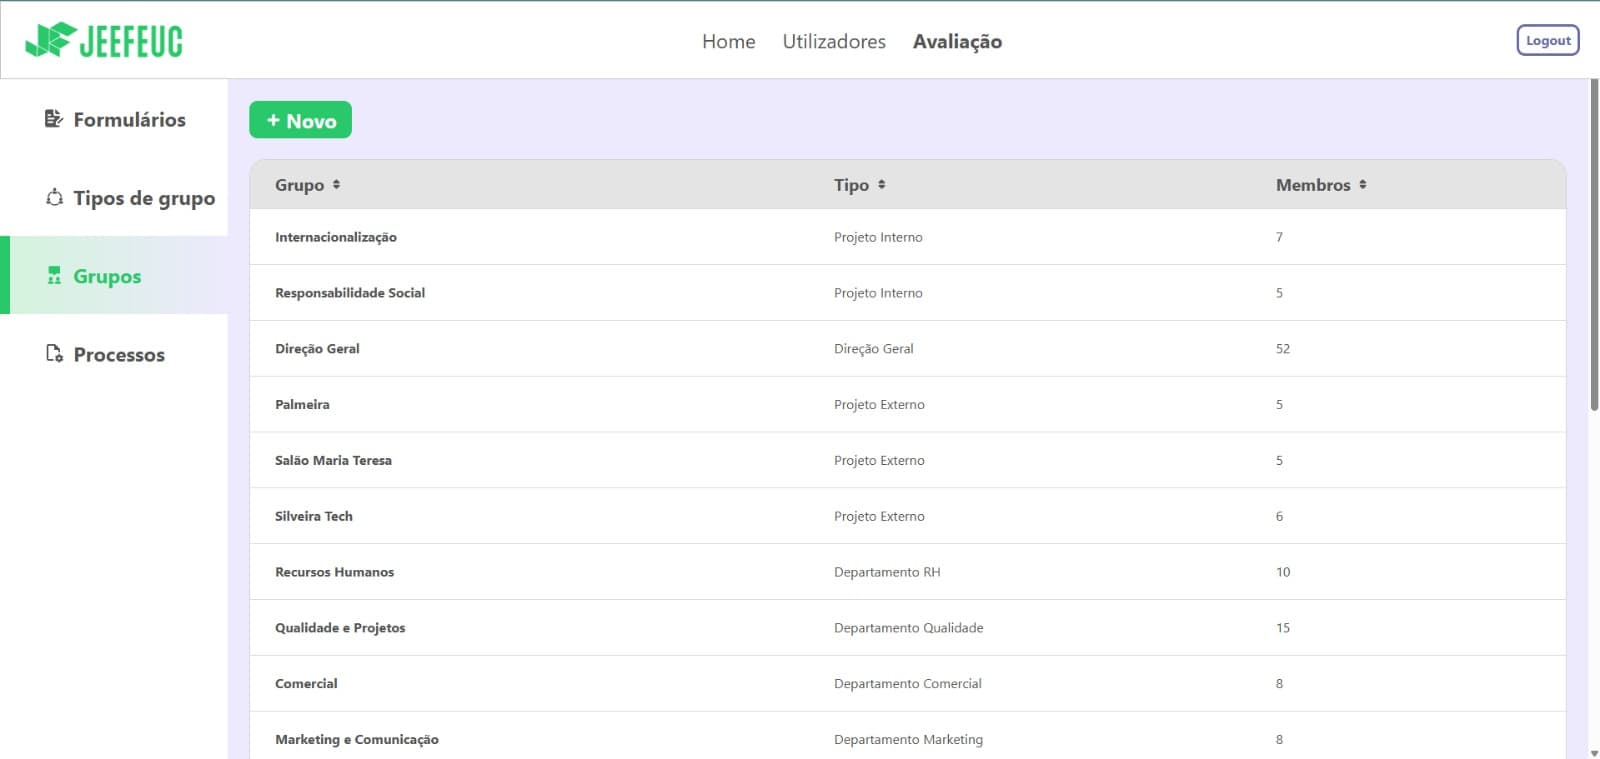Image resolution: width=1600 pixels, height=759 pixels.
Task: Click the Tipos de grupo icon
Action: coord(54,197)
